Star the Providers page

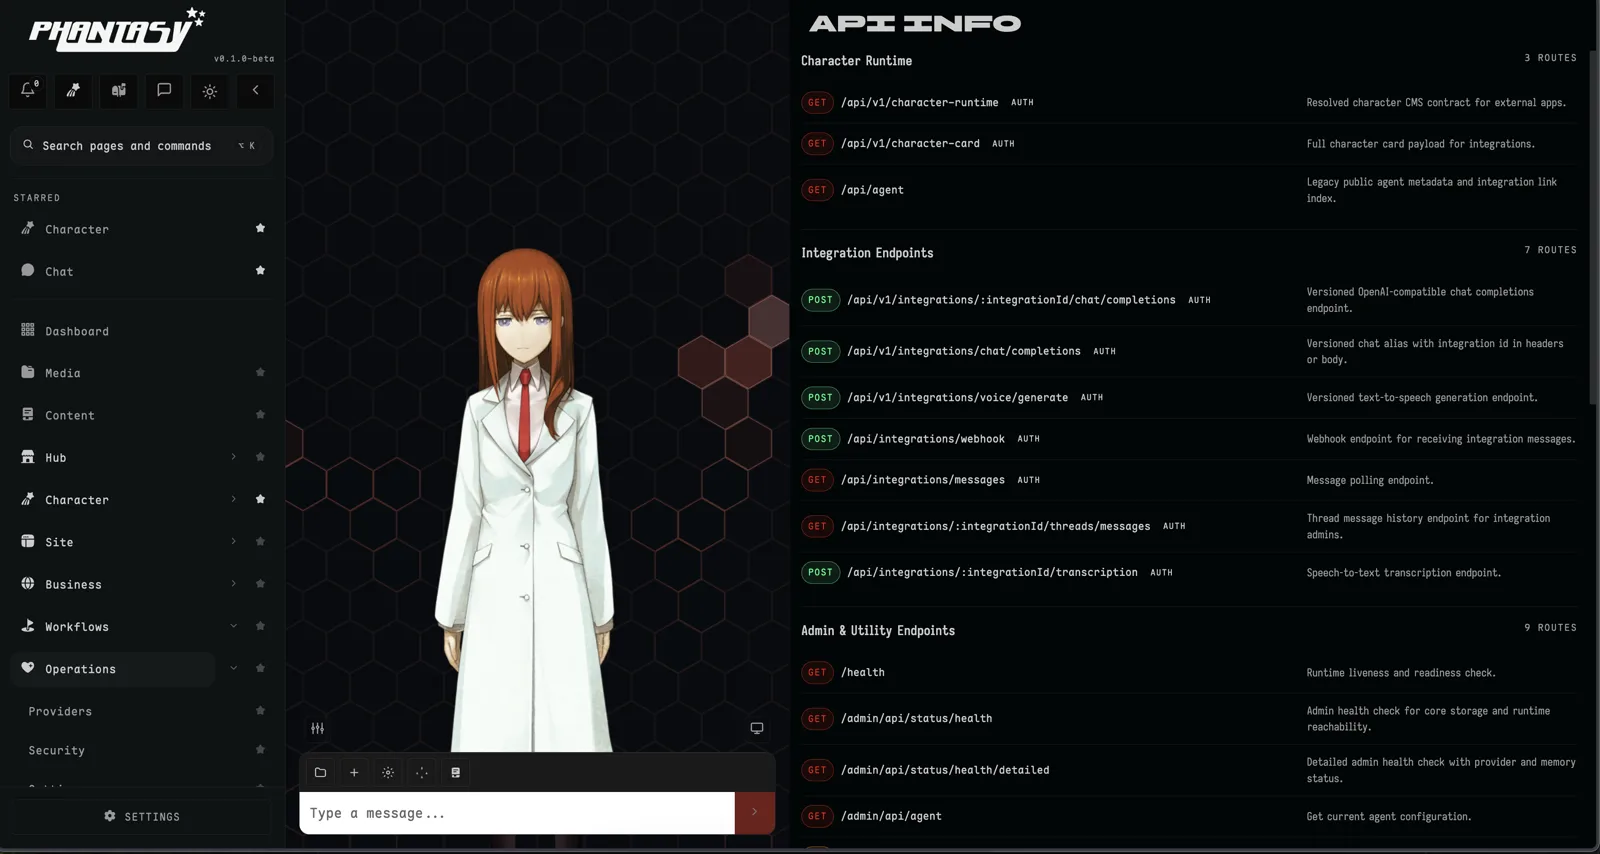pyautogui.click(x=260, y=711)
